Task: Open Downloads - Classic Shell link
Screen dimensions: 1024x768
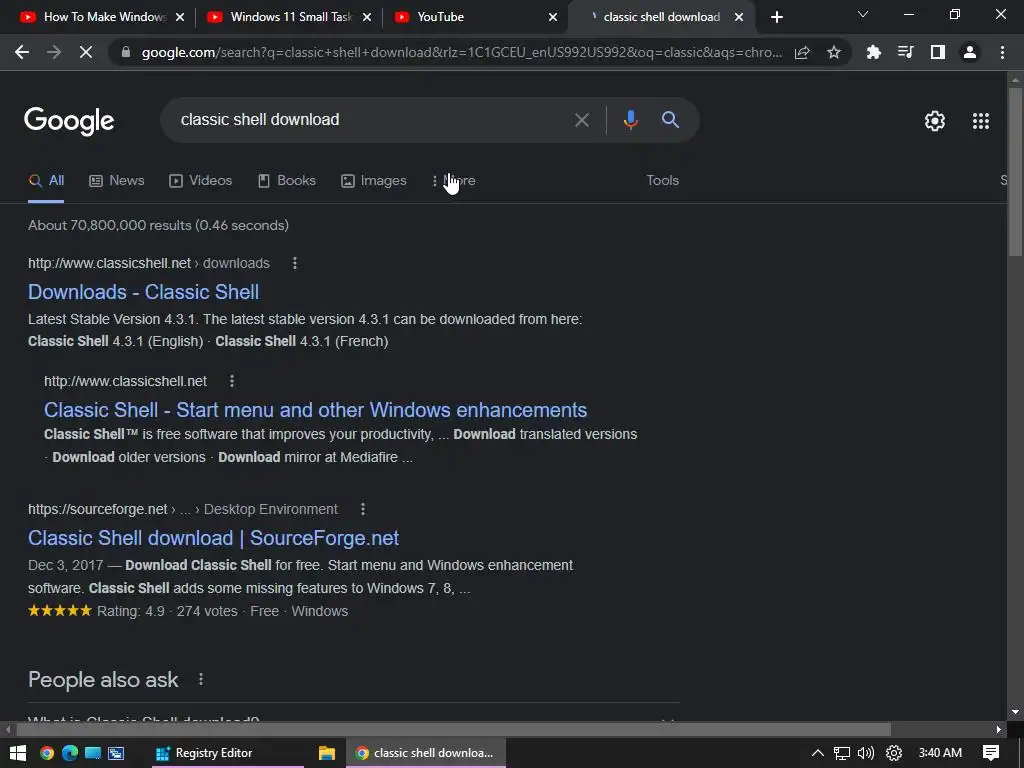Action: (x=143, y=292)
